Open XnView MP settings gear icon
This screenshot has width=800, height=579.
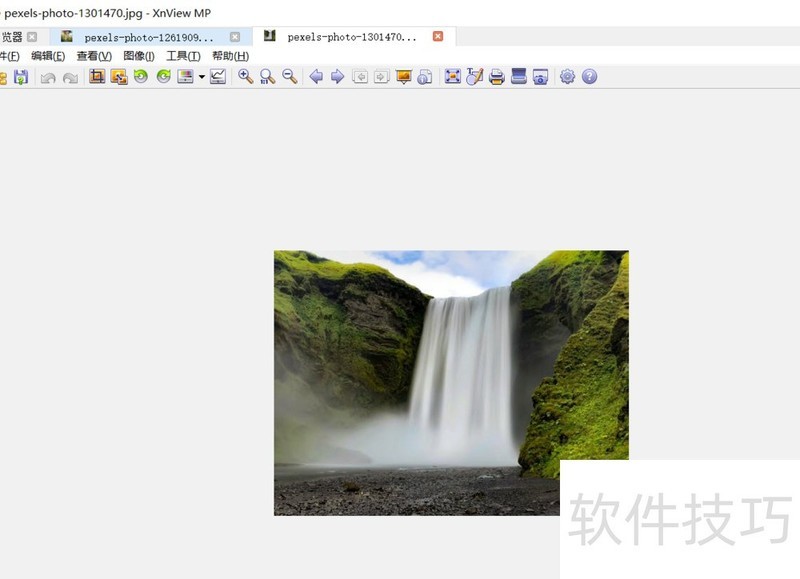(x=566, y=76)
